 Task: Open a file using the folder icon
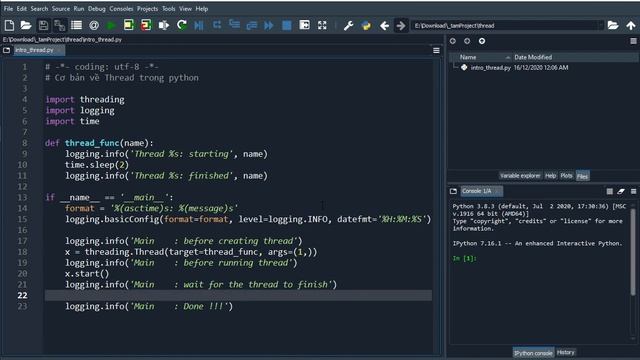point(26,25)
